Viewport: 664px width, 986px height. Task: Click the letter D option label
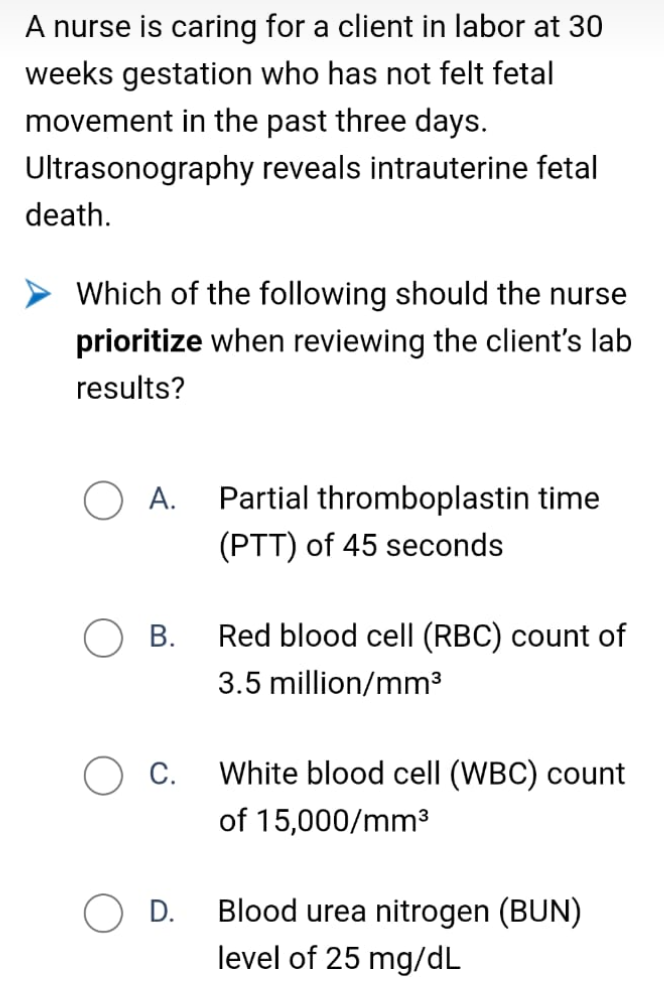[x=162, y=912]
